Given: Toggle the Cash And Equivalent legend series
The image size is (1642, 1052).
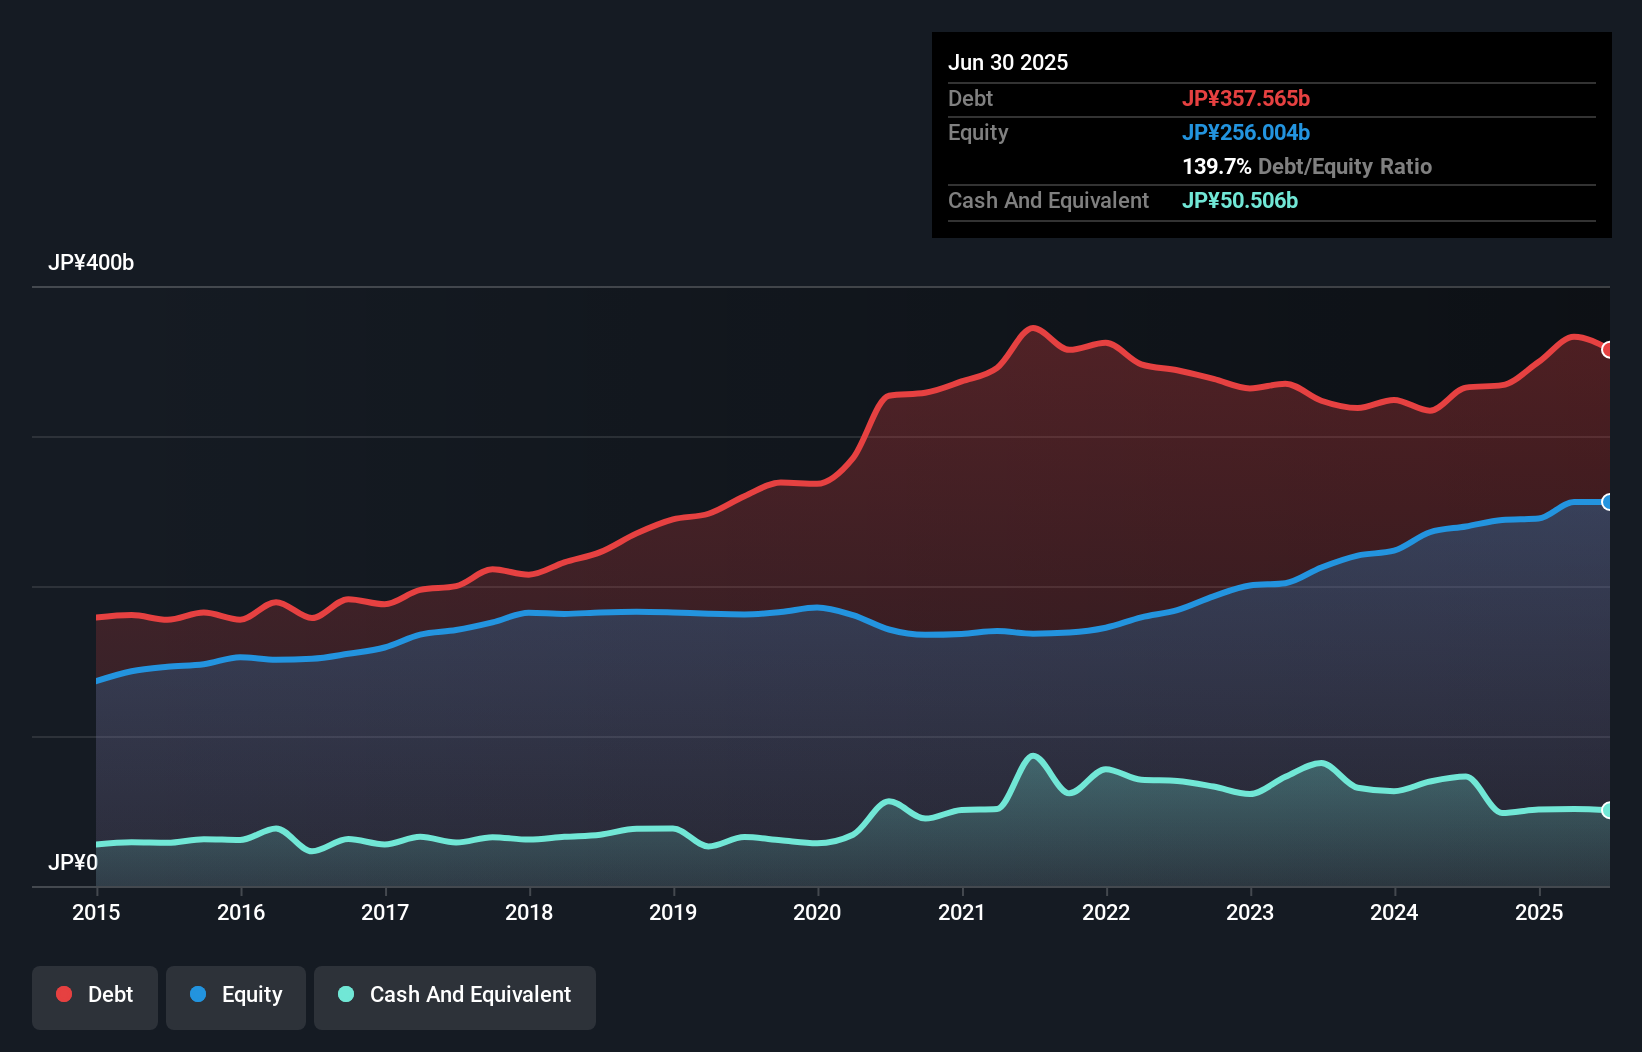Looking at the screenshot, I should tap(455, 995).
